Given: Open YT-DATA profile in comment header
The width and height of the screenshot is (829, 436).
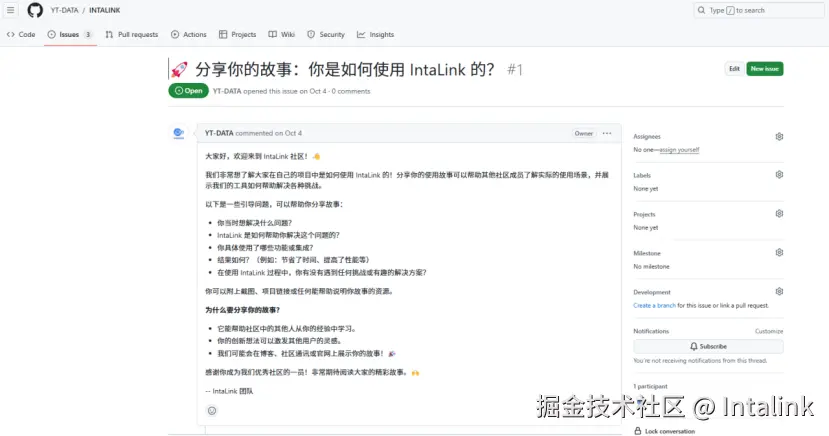Looking at the screenshot, I should pos(219,133).
